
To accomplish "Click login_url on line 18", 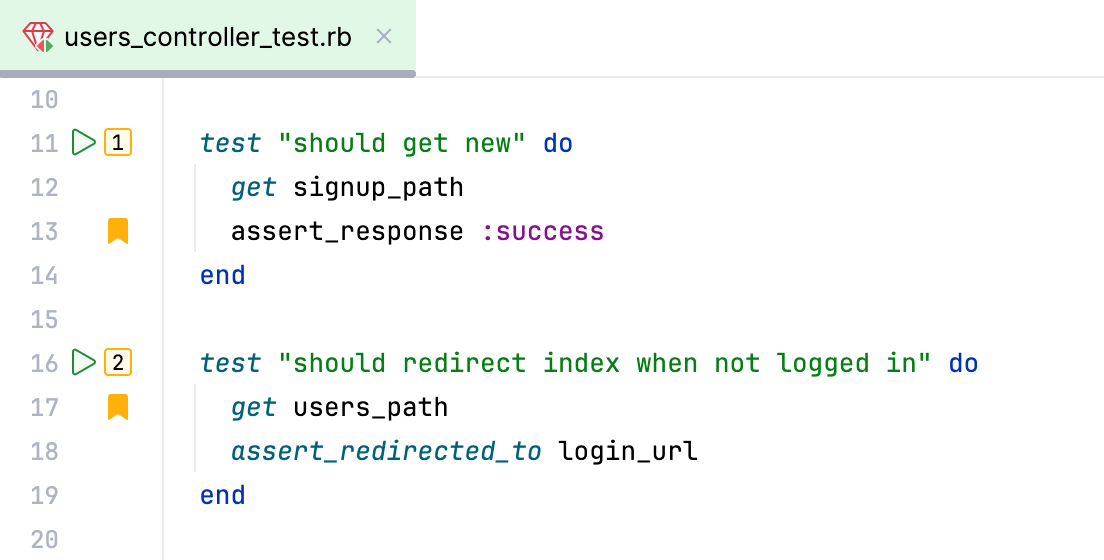I will (x=628, y=451).
